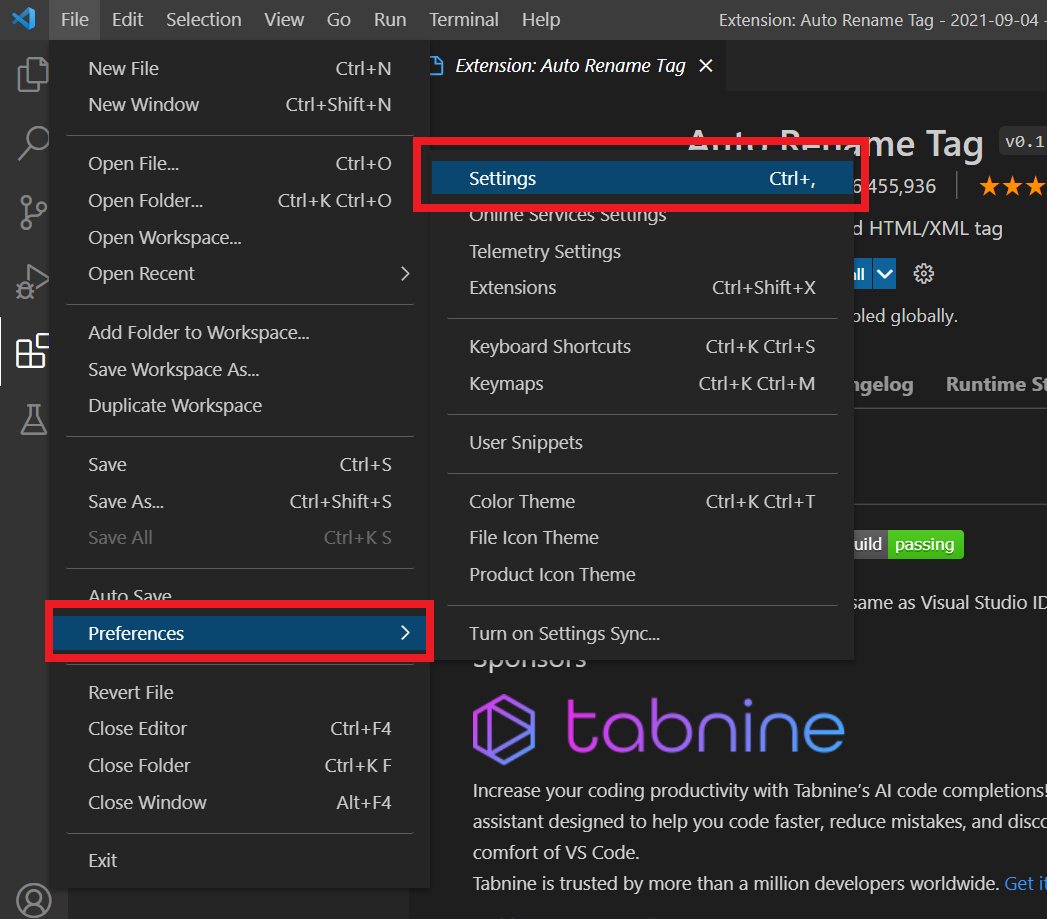Open the Terminal menu
This screenshot has width=1047, height=919.
(x=463, y=20)
